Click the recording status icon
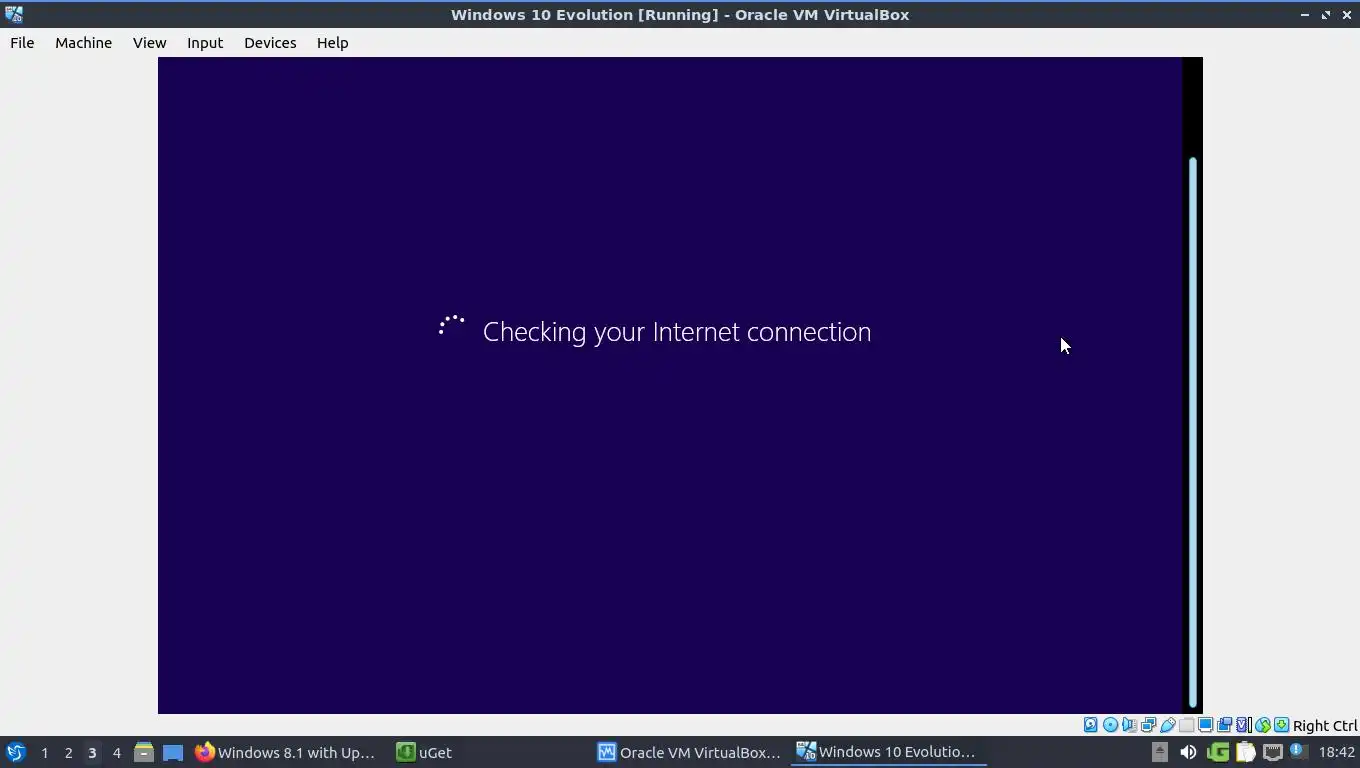The image size is (1360, 768). pos(1224,725)
